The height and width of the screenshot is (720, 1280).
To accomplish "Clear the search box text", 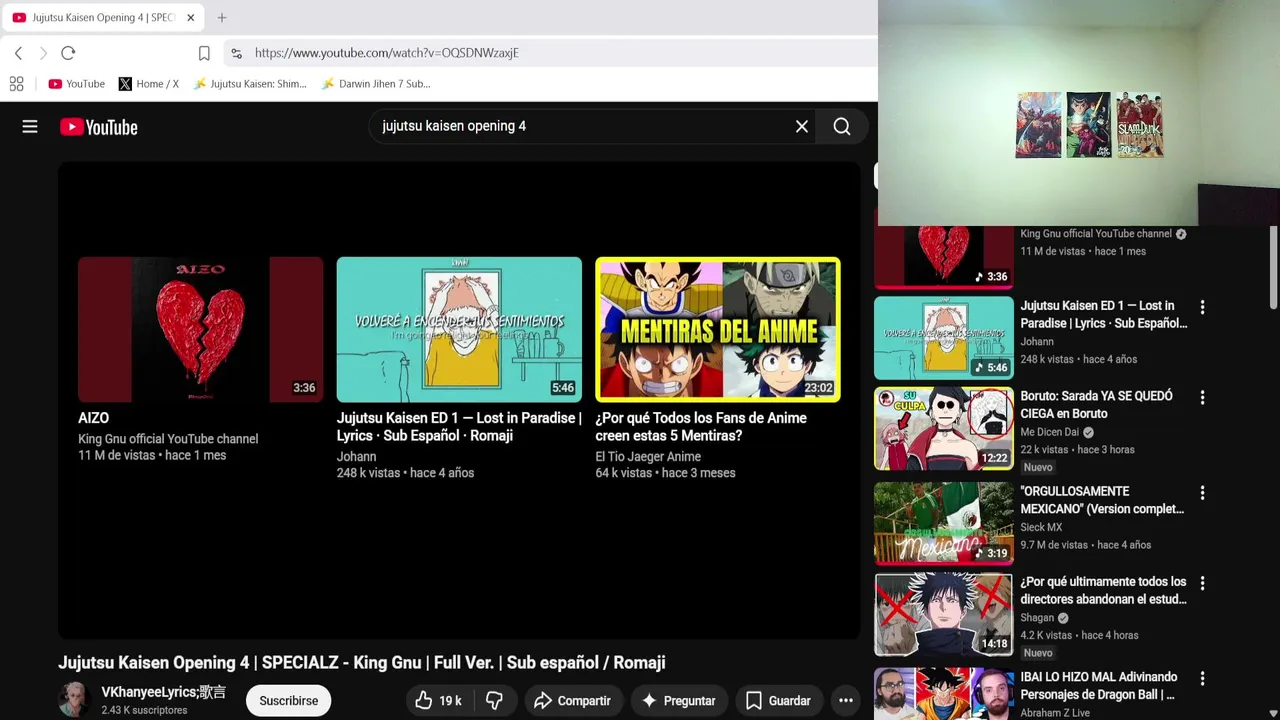I will [801, 127].
